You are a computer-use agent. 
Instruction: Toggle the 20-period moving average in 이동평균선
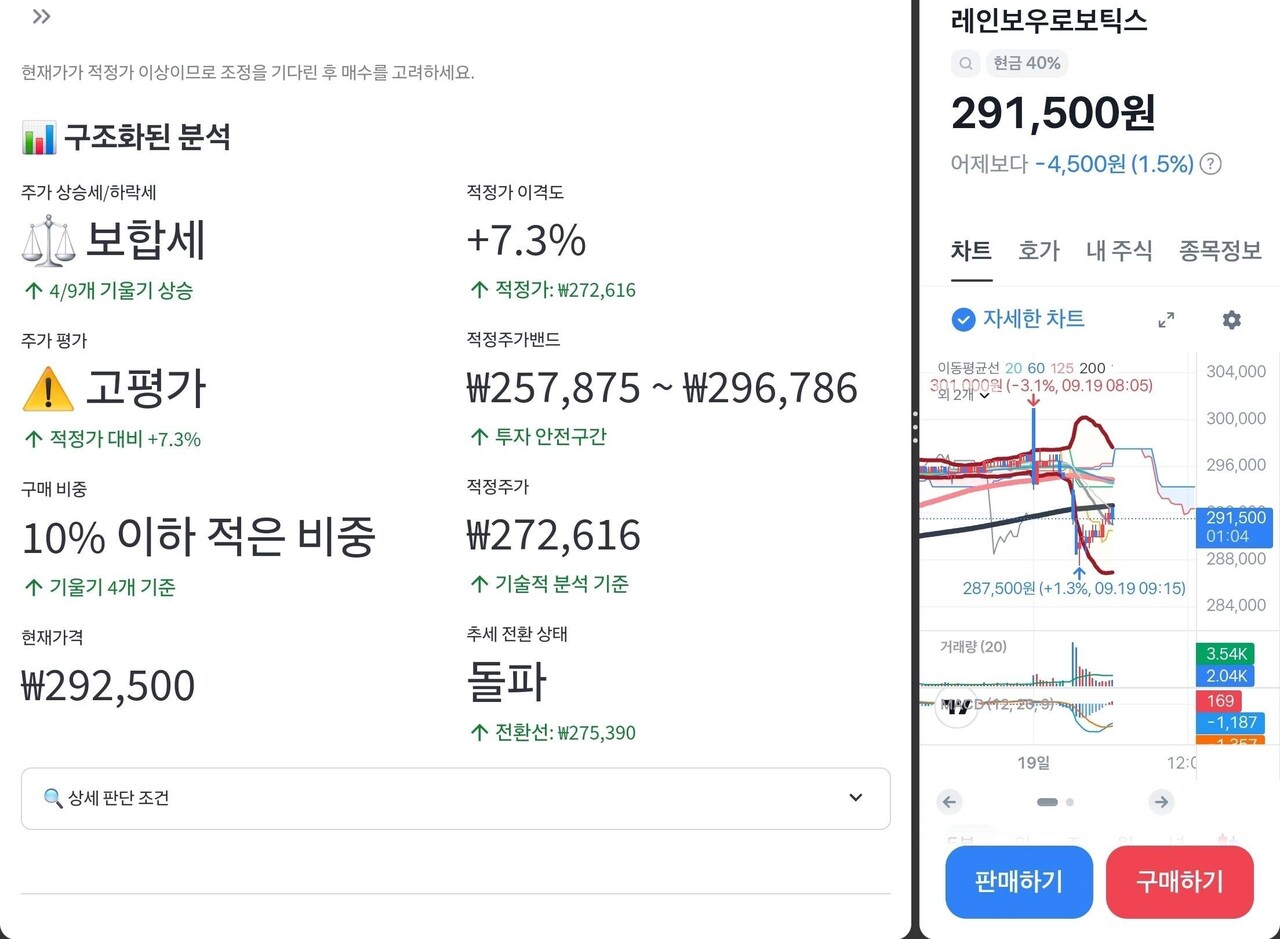(1013, 368)
